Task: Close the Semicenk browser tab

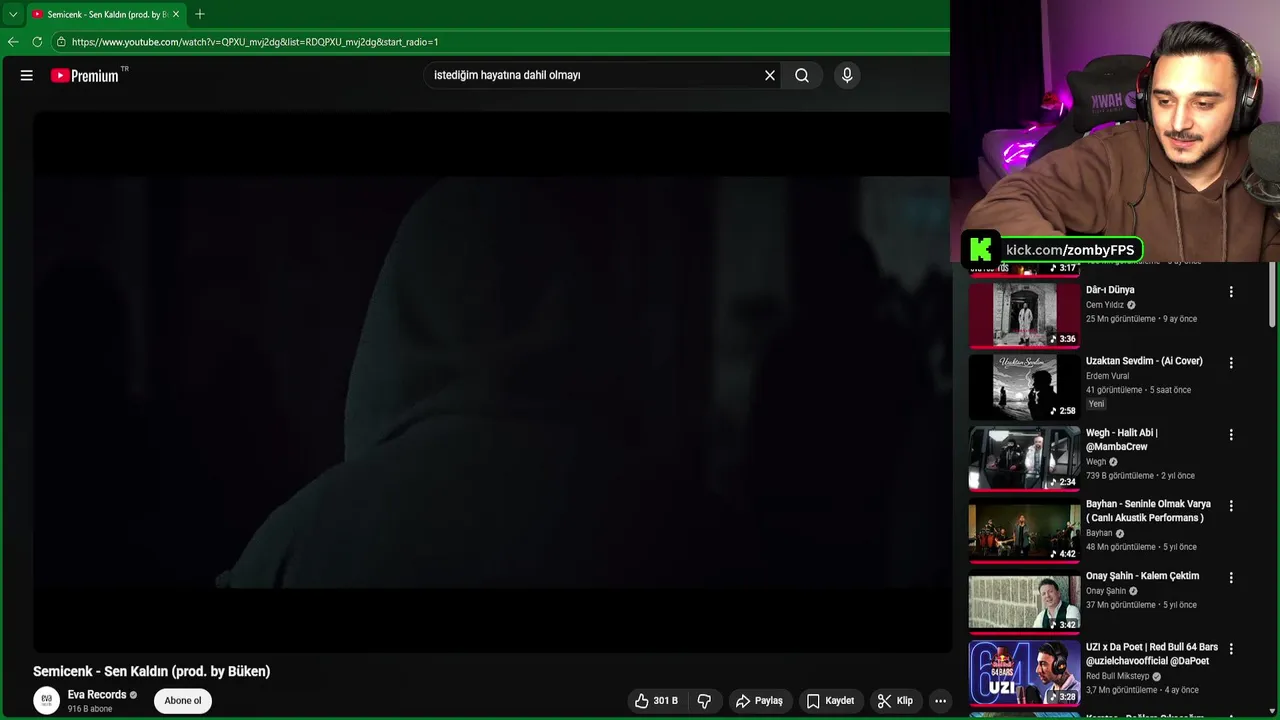Action: pos(176,14)
